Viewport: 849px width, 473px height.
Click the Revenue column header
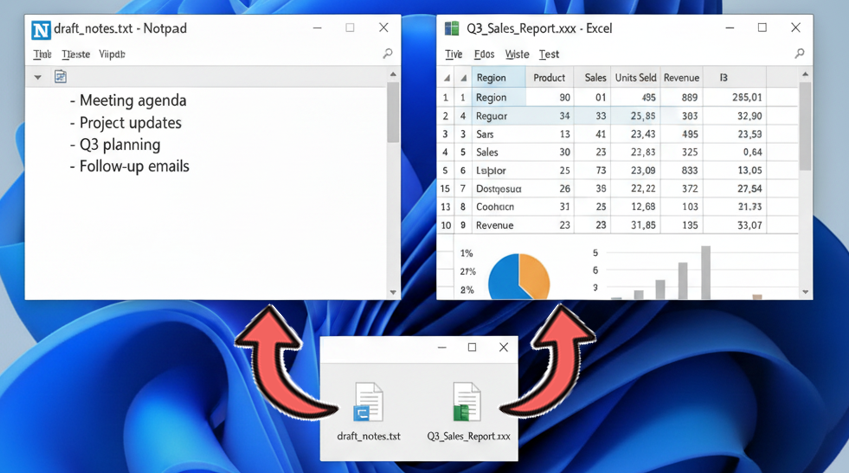[681, 78]
